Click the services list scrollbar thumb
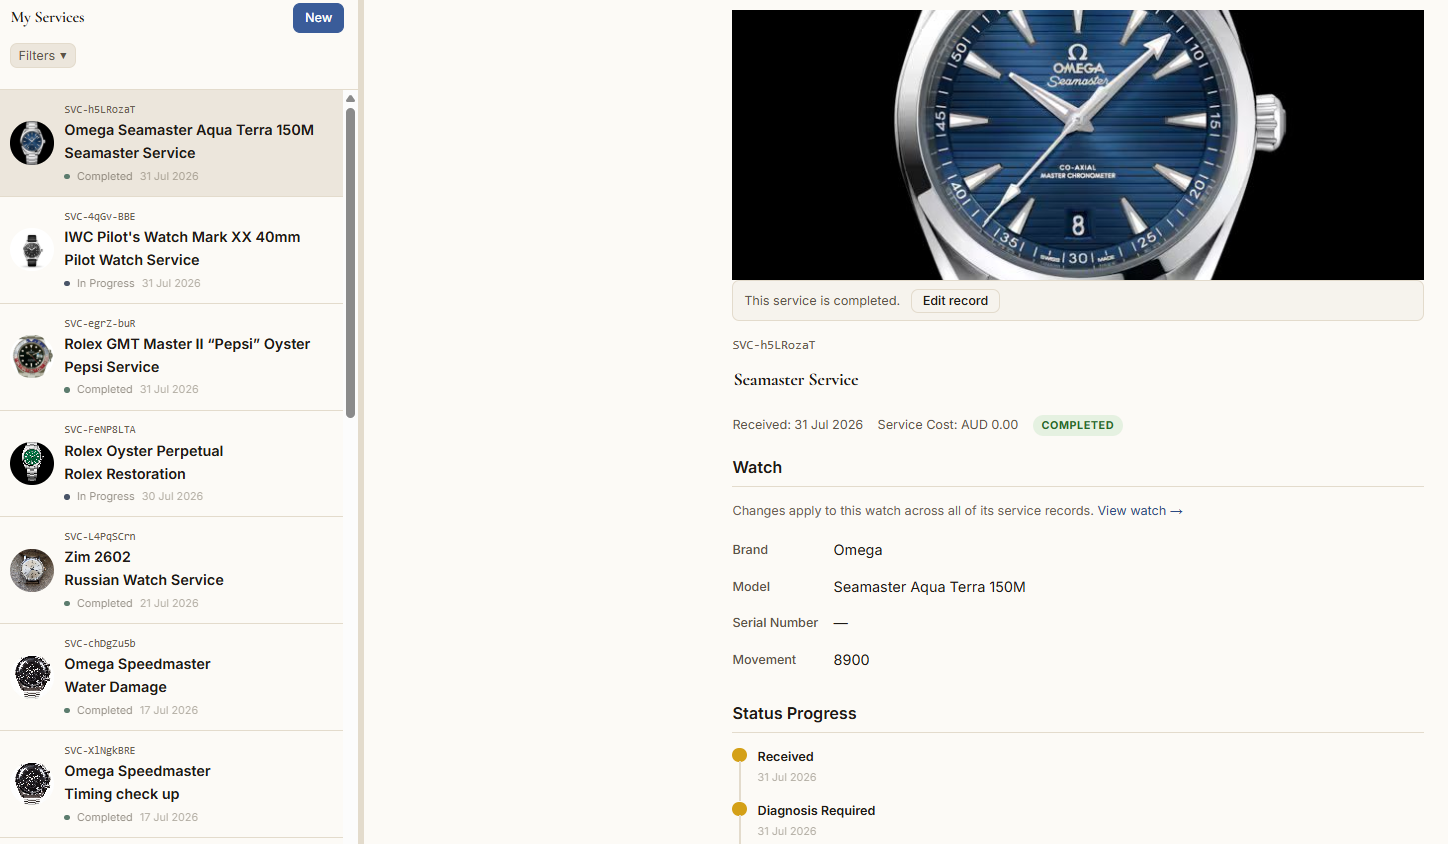The image size is (1448, 844). (x=350, y=262)
